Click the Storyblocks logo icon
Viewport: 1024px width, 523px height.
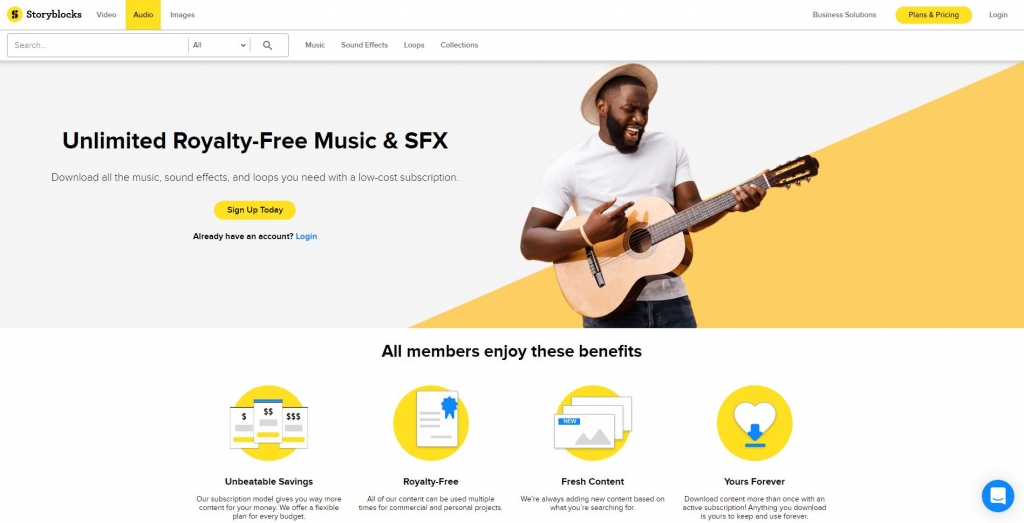point(14,14)
